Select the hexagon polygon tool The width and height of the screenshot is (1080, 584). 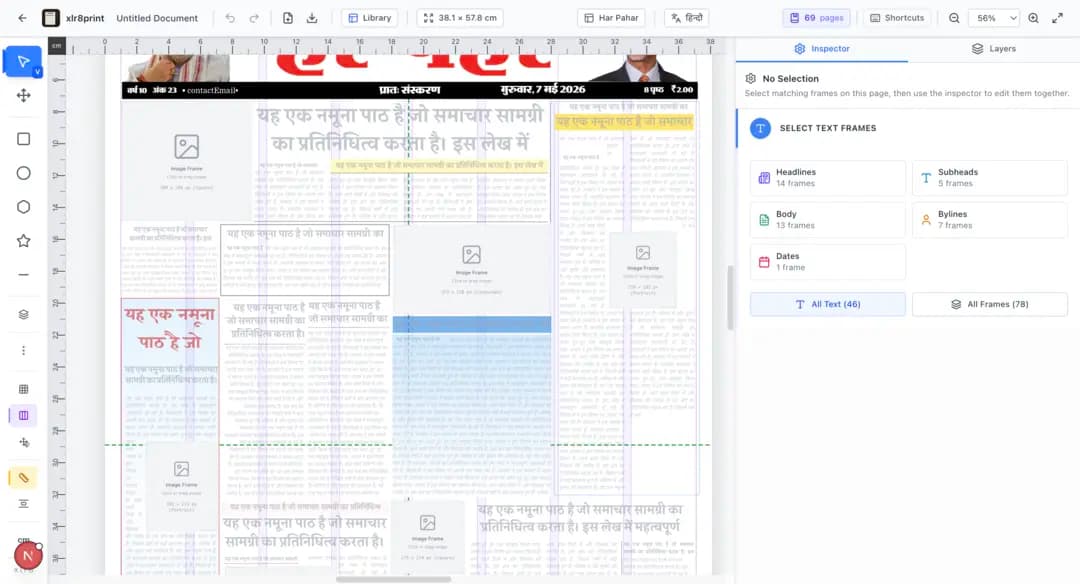coord(23,207)
